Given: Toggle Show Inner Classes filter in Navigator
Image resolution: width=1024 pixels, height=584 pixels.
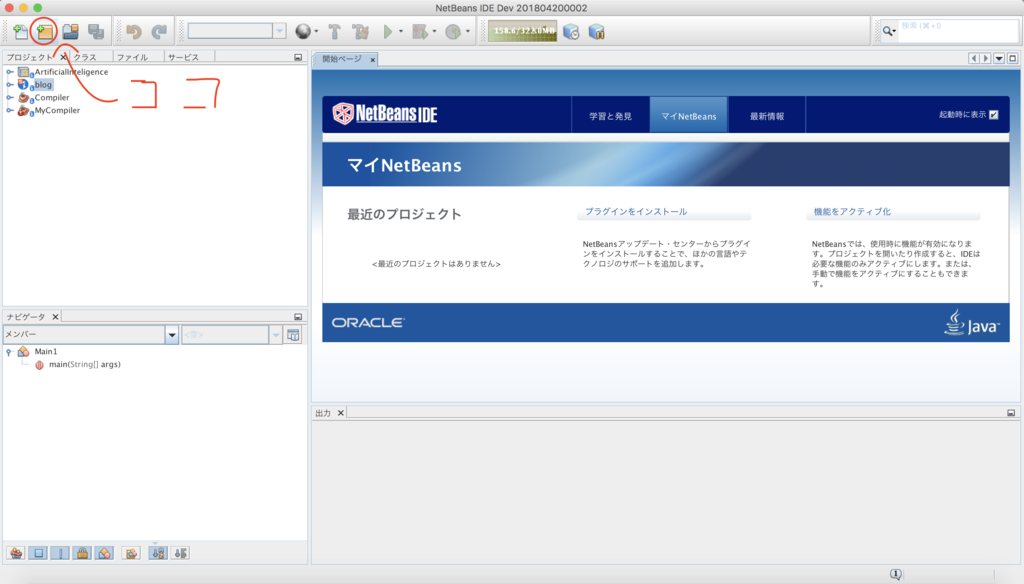Looking at the screenshot, I should [104, 553].
